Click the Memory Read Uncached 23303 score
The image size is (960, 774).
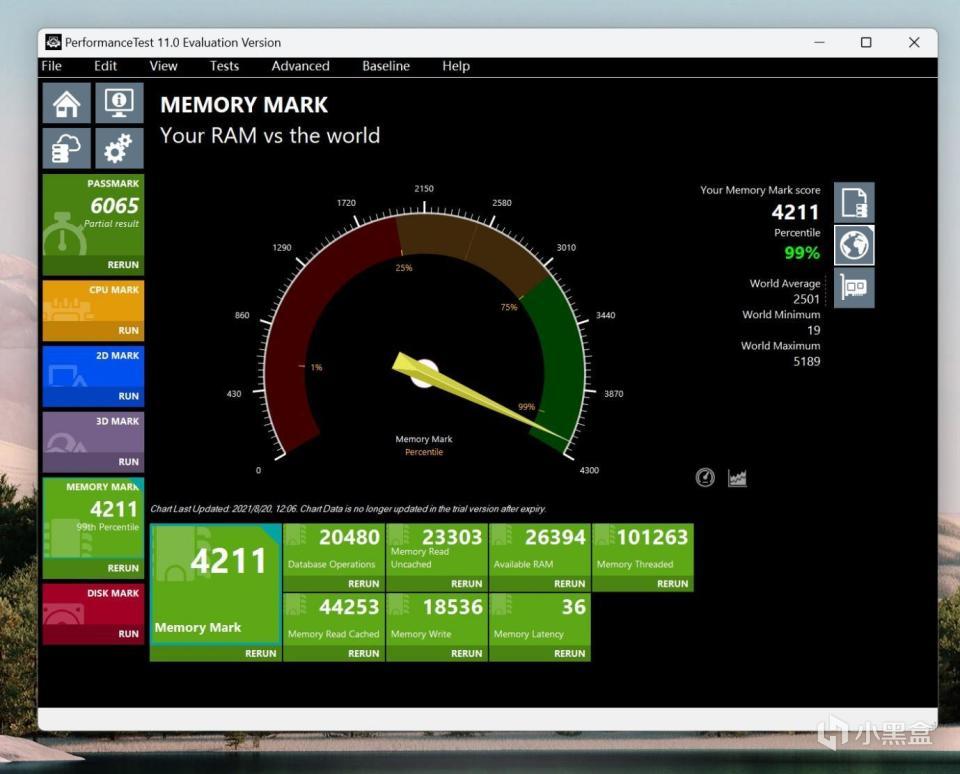click(452, 537)
